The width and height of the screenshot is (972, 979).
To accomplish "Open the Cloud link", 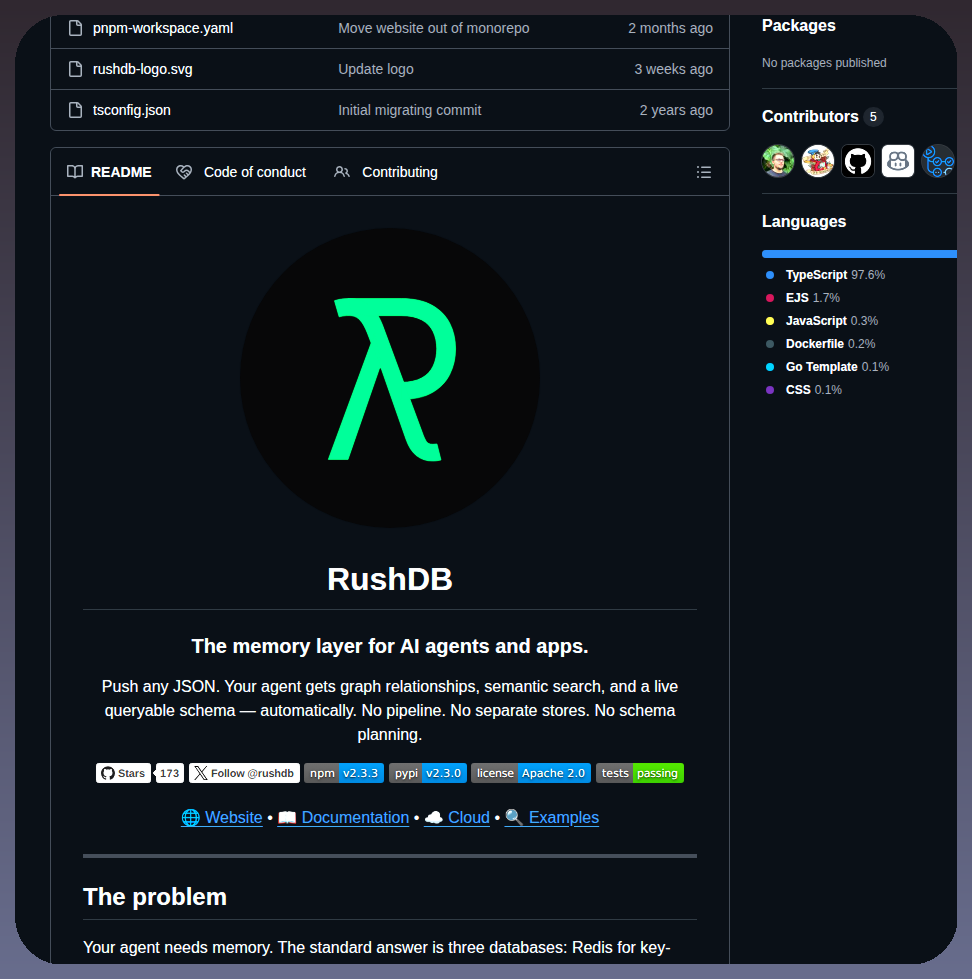I will coord(457,817).
